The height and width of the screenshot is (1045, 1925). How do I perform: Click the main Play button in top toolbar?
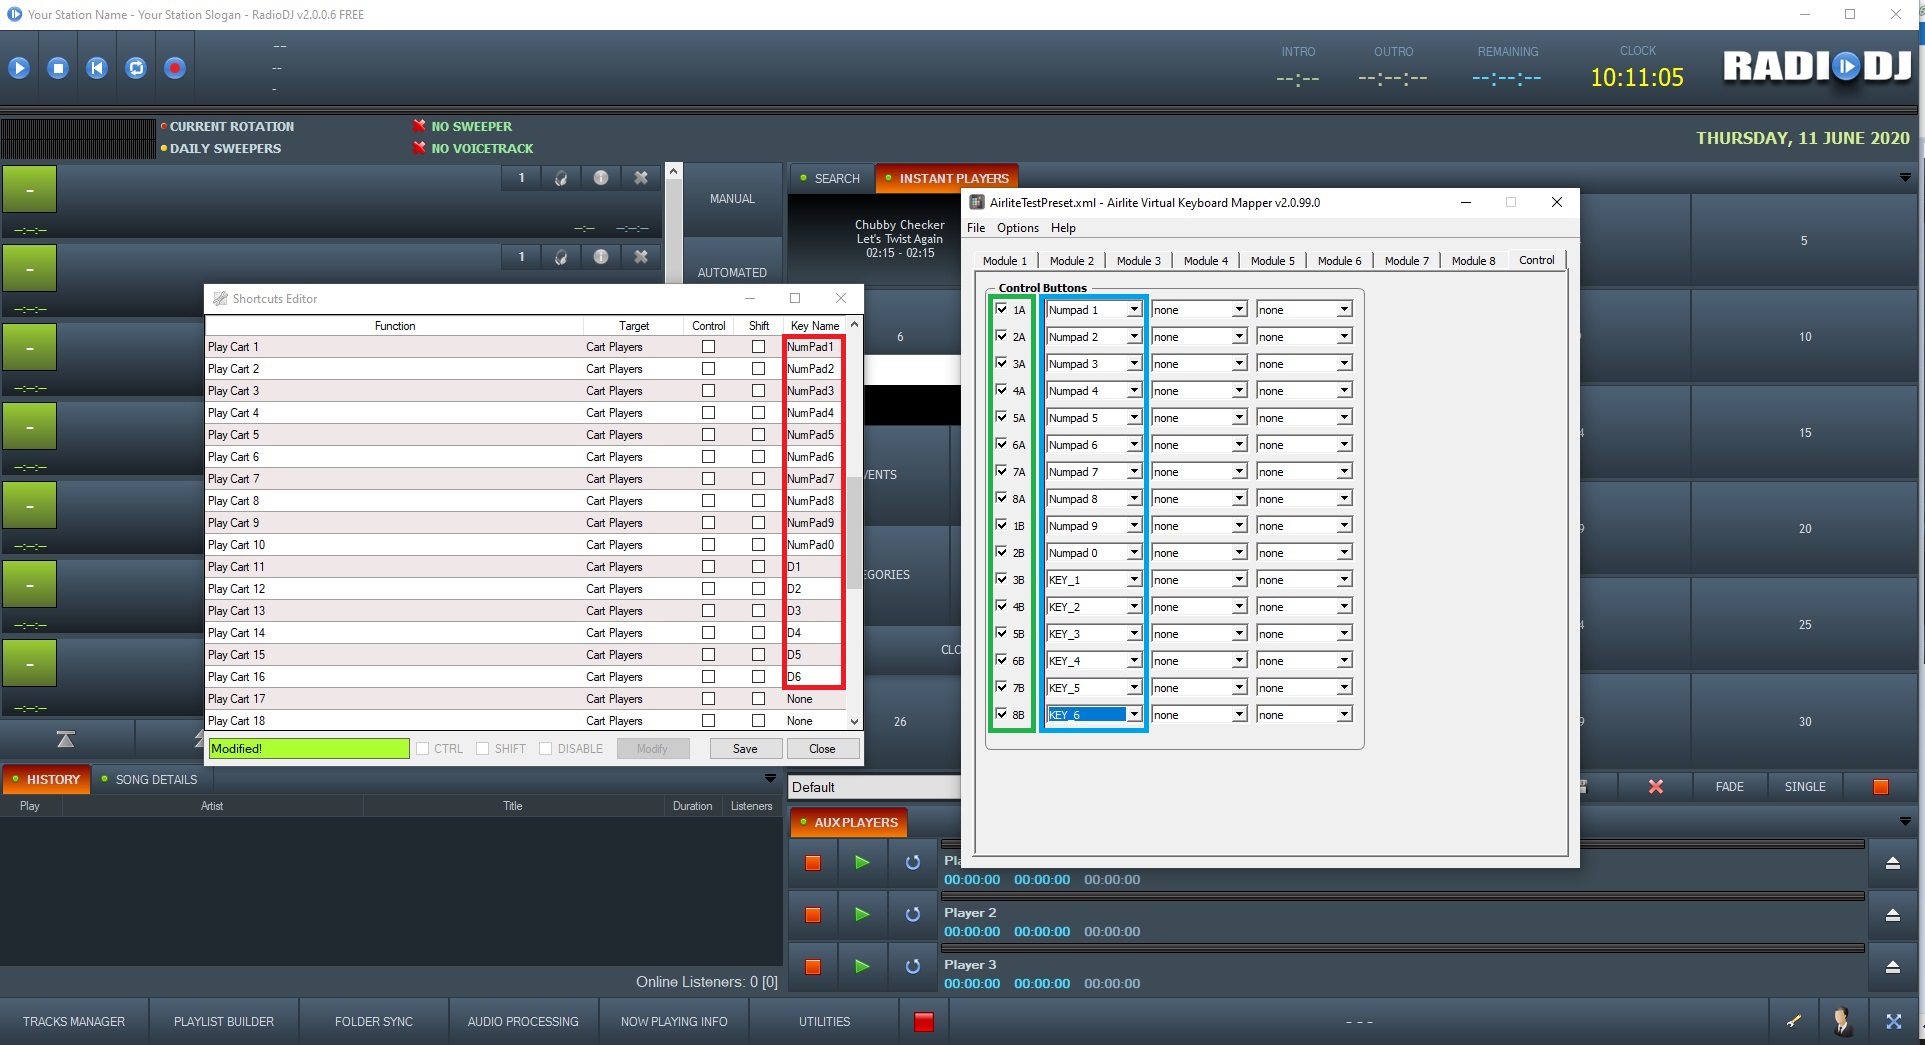pyautogui.click(x=19, y=68)
